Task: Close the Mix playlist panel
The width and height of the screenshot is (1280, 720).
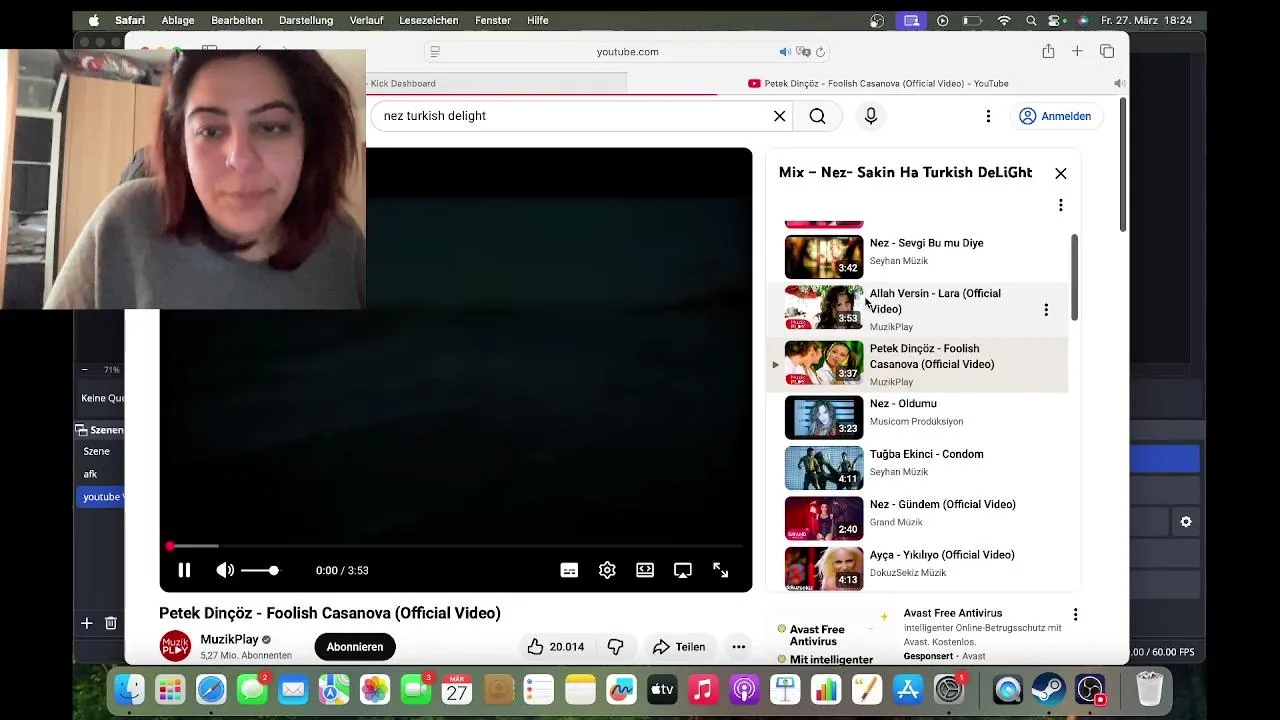Action: coord(1061,173)
